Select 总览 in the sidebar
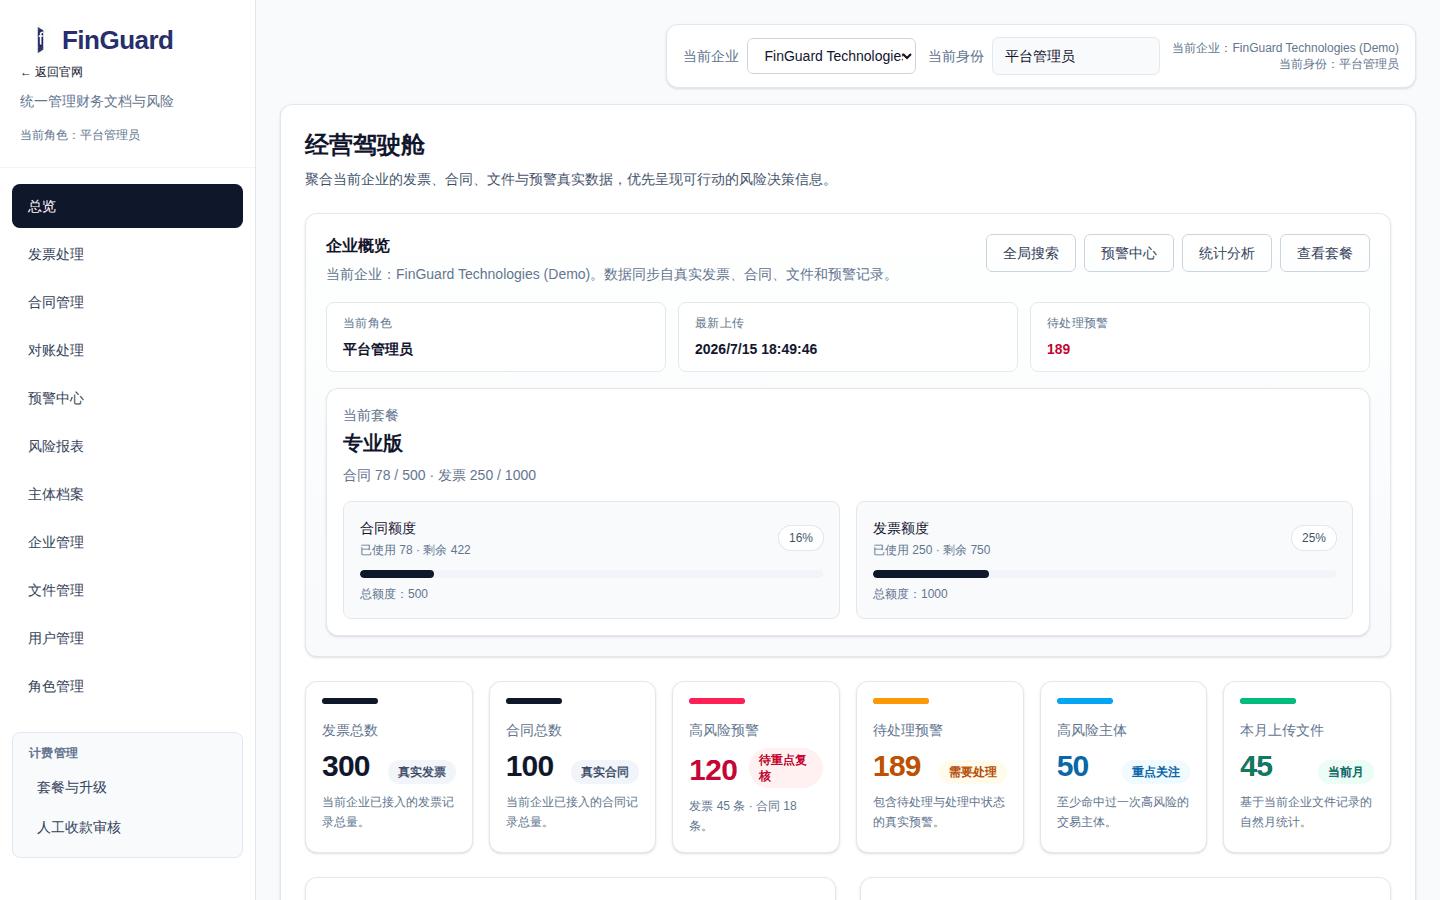Image resolution: width=1440 pixels, height=900 pixels. pos(127,206)
